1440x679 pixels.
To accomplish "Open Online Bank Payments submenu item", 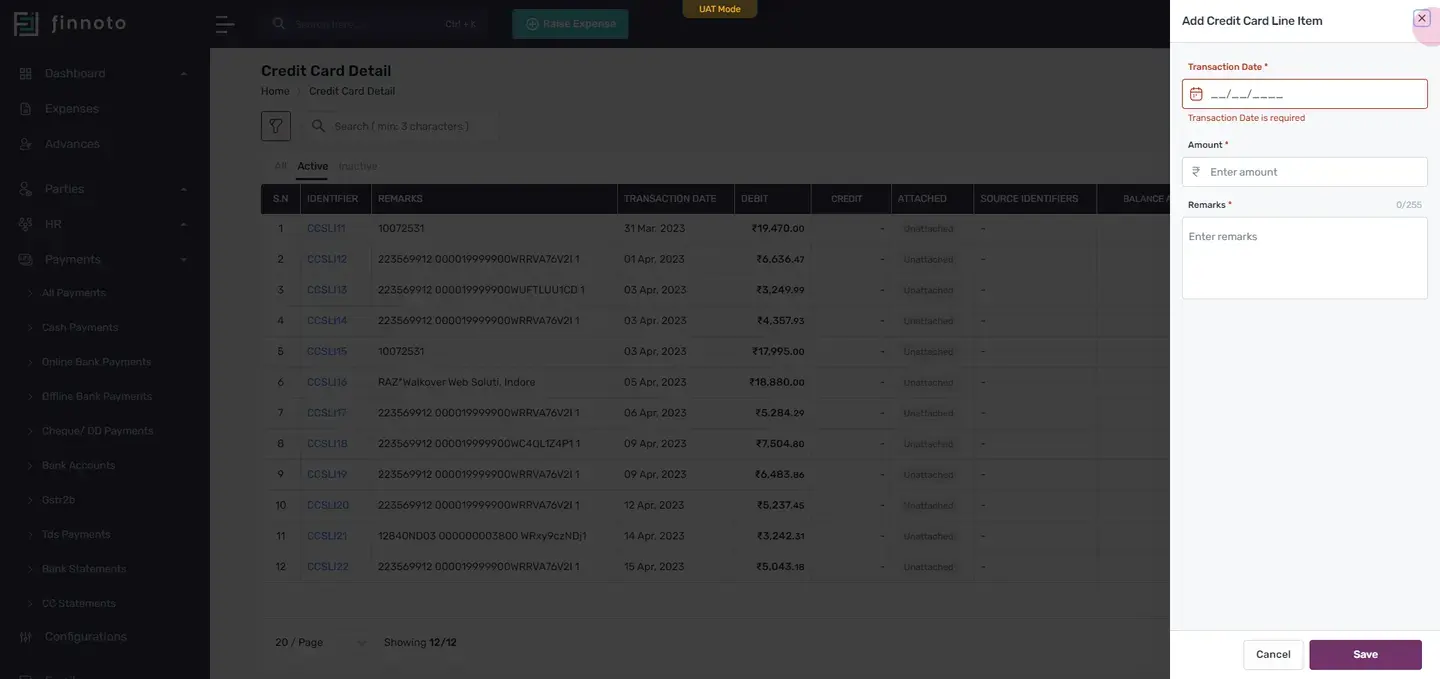I will click(96, 362).
